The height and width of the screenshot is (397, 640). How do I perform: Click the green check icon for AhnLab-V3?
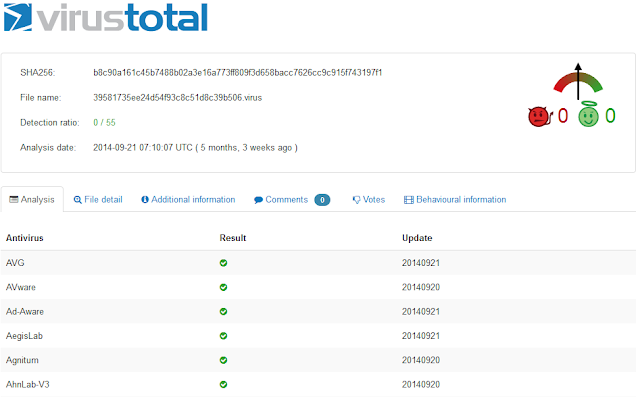click(x=223, y=384)
